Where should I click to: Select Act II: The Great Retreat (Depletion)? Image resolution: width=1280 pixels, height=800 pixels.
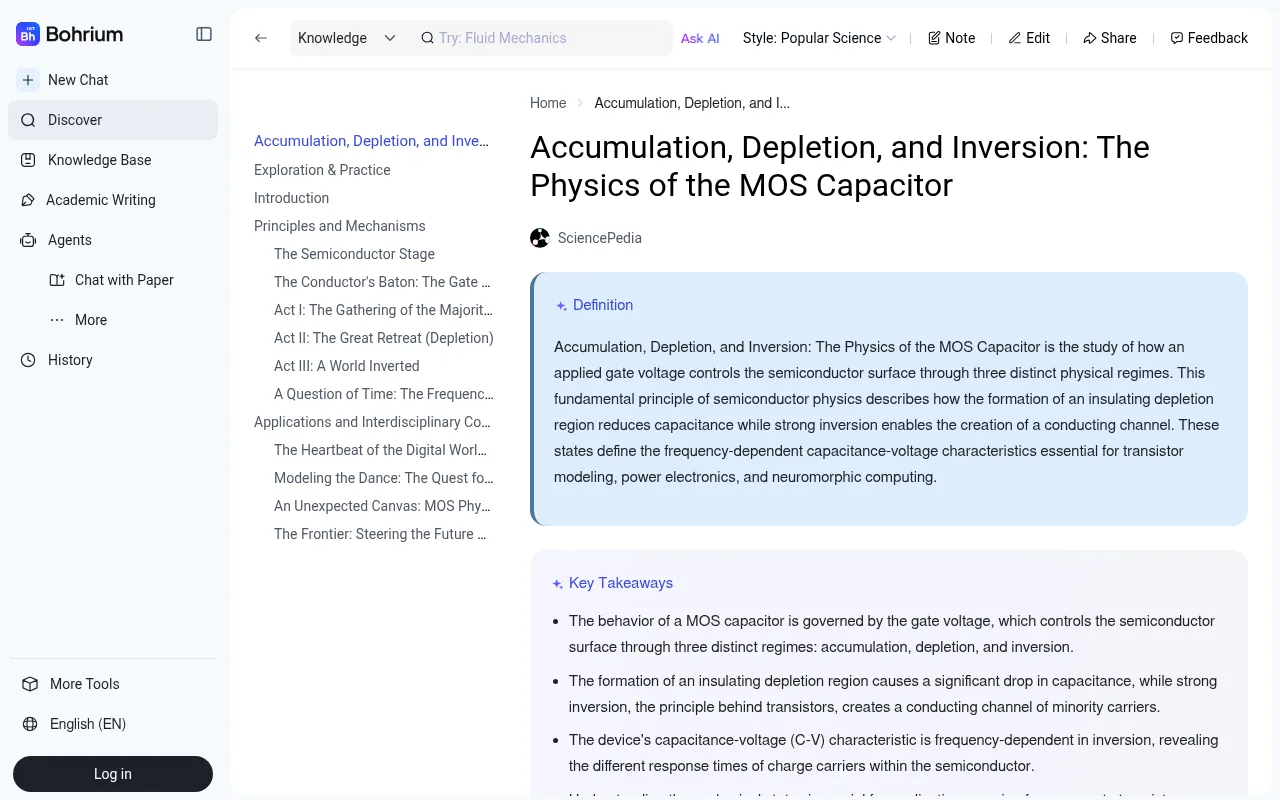tap(384, 338)
